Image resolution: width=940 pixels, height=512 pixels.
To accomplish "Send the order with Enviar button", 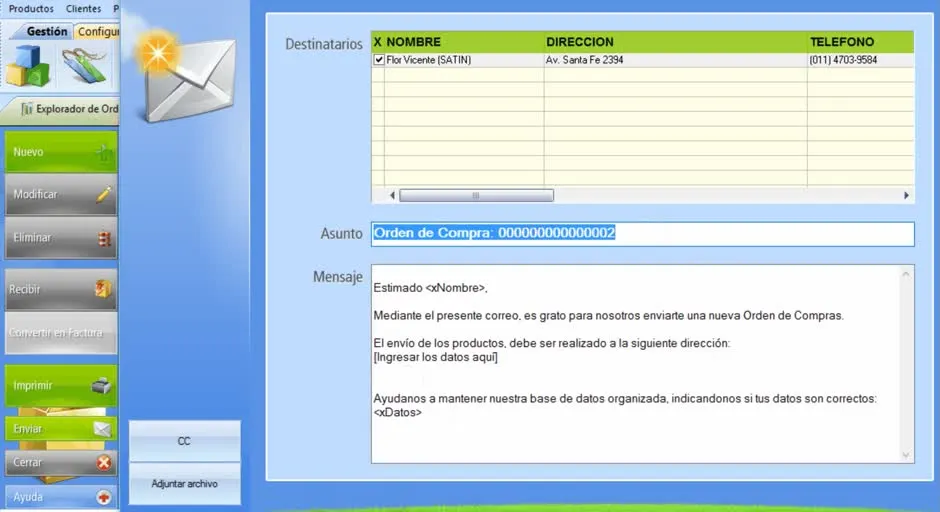I will click(x=61, y=429).
